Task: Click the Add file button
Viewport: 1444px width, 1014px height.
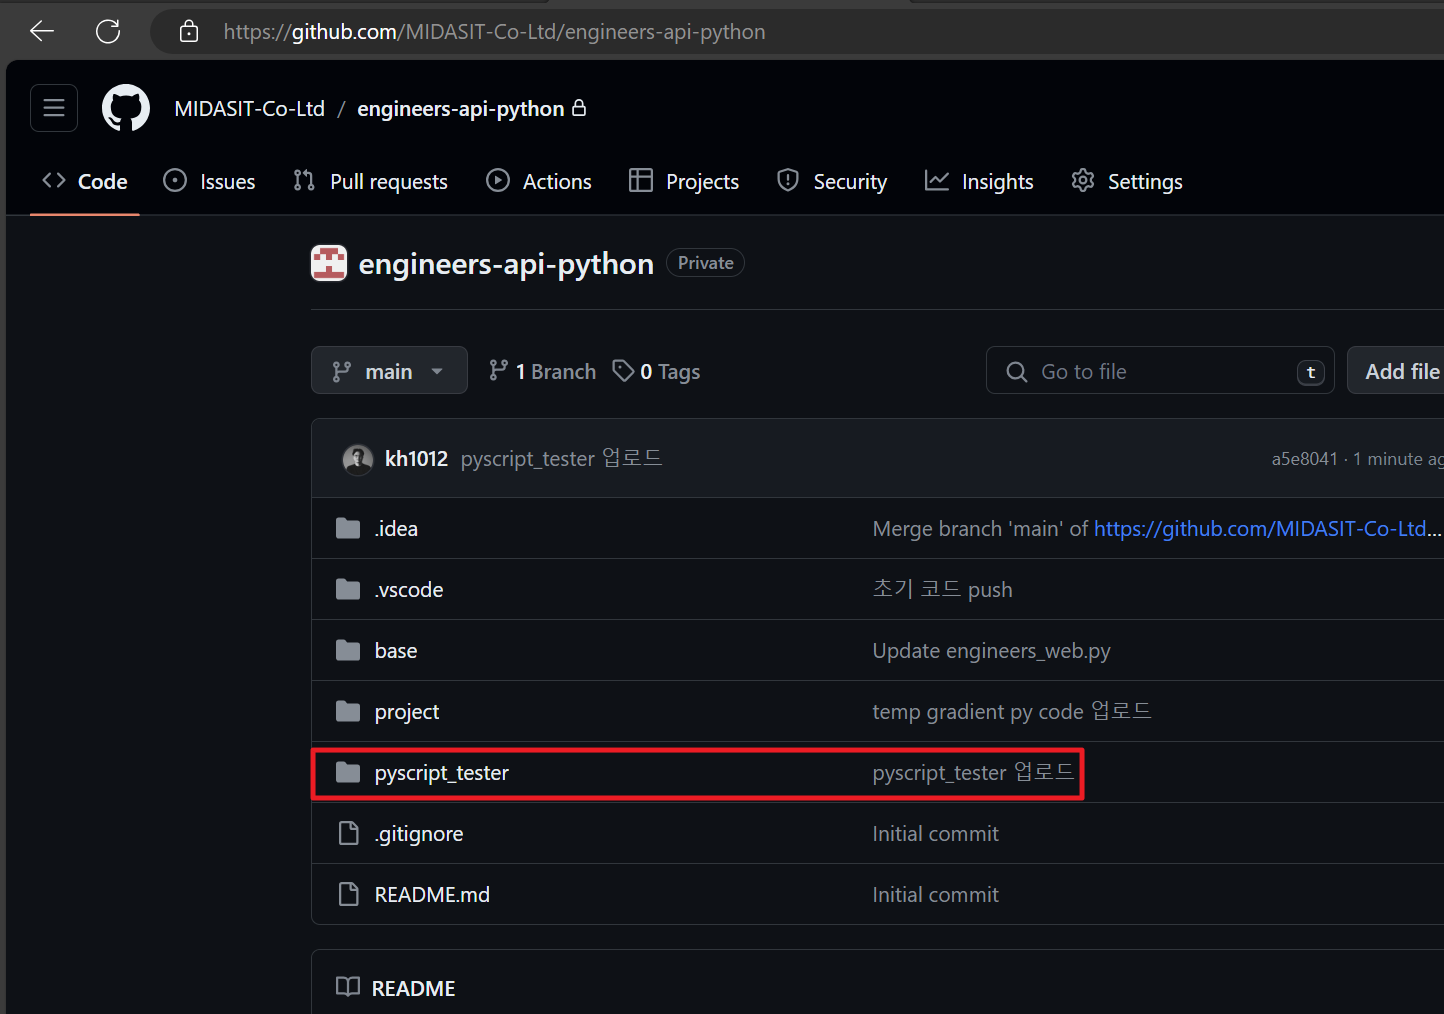Action: click(1396, 371)
